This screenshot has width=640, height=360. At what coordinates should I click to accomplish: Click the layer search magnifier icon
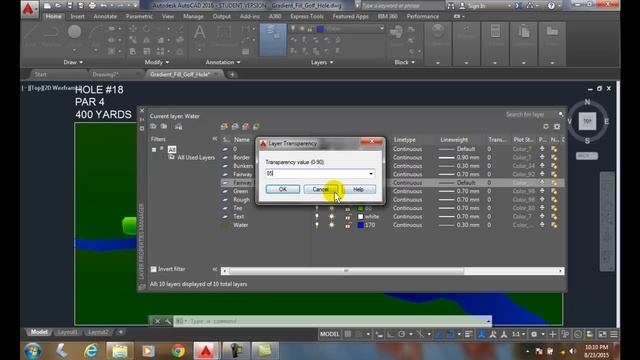point(561,115)
